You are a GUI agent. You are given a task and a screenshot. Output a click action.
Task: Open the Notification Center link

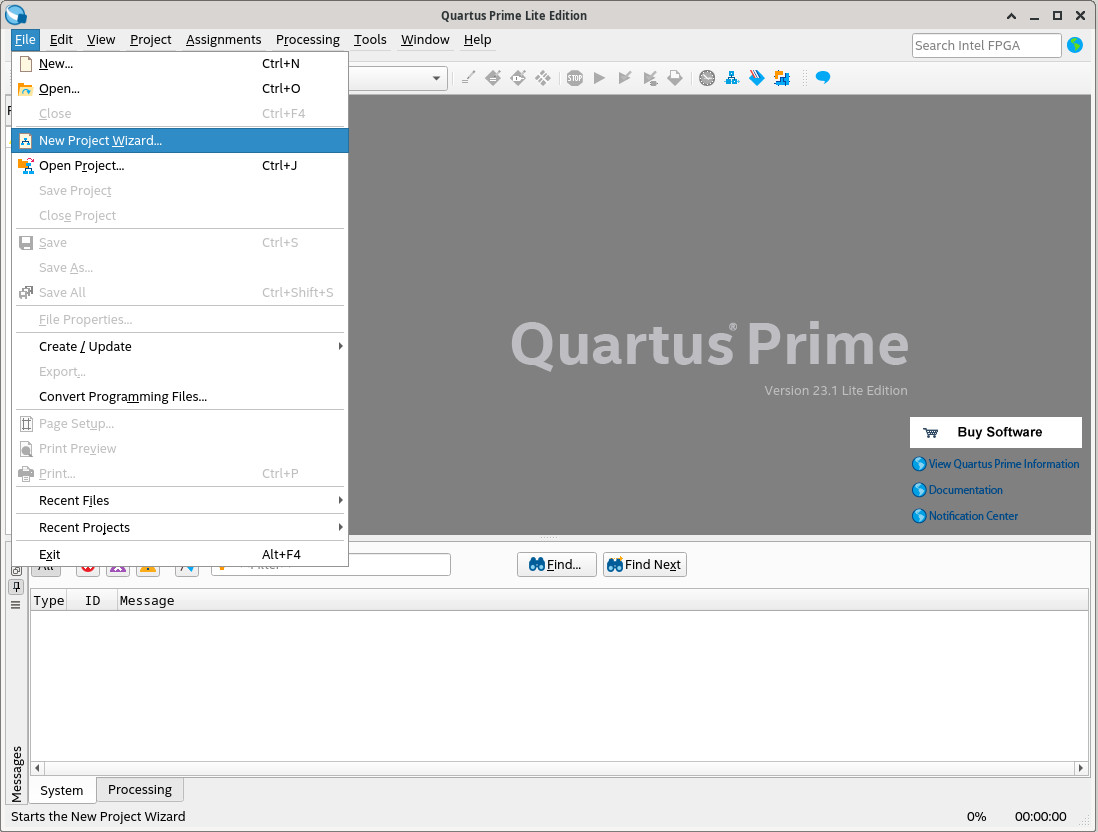pyautogui.click(x=973, y=516)
